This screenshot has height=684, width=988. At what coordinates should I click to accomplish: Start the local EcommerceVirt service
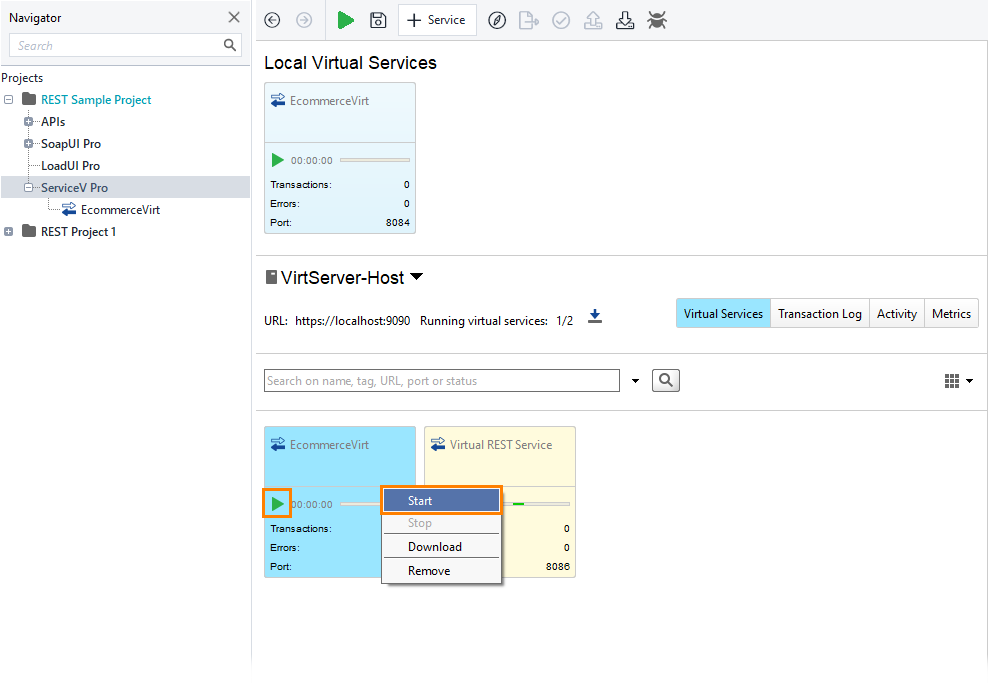(x=277, y=160)
